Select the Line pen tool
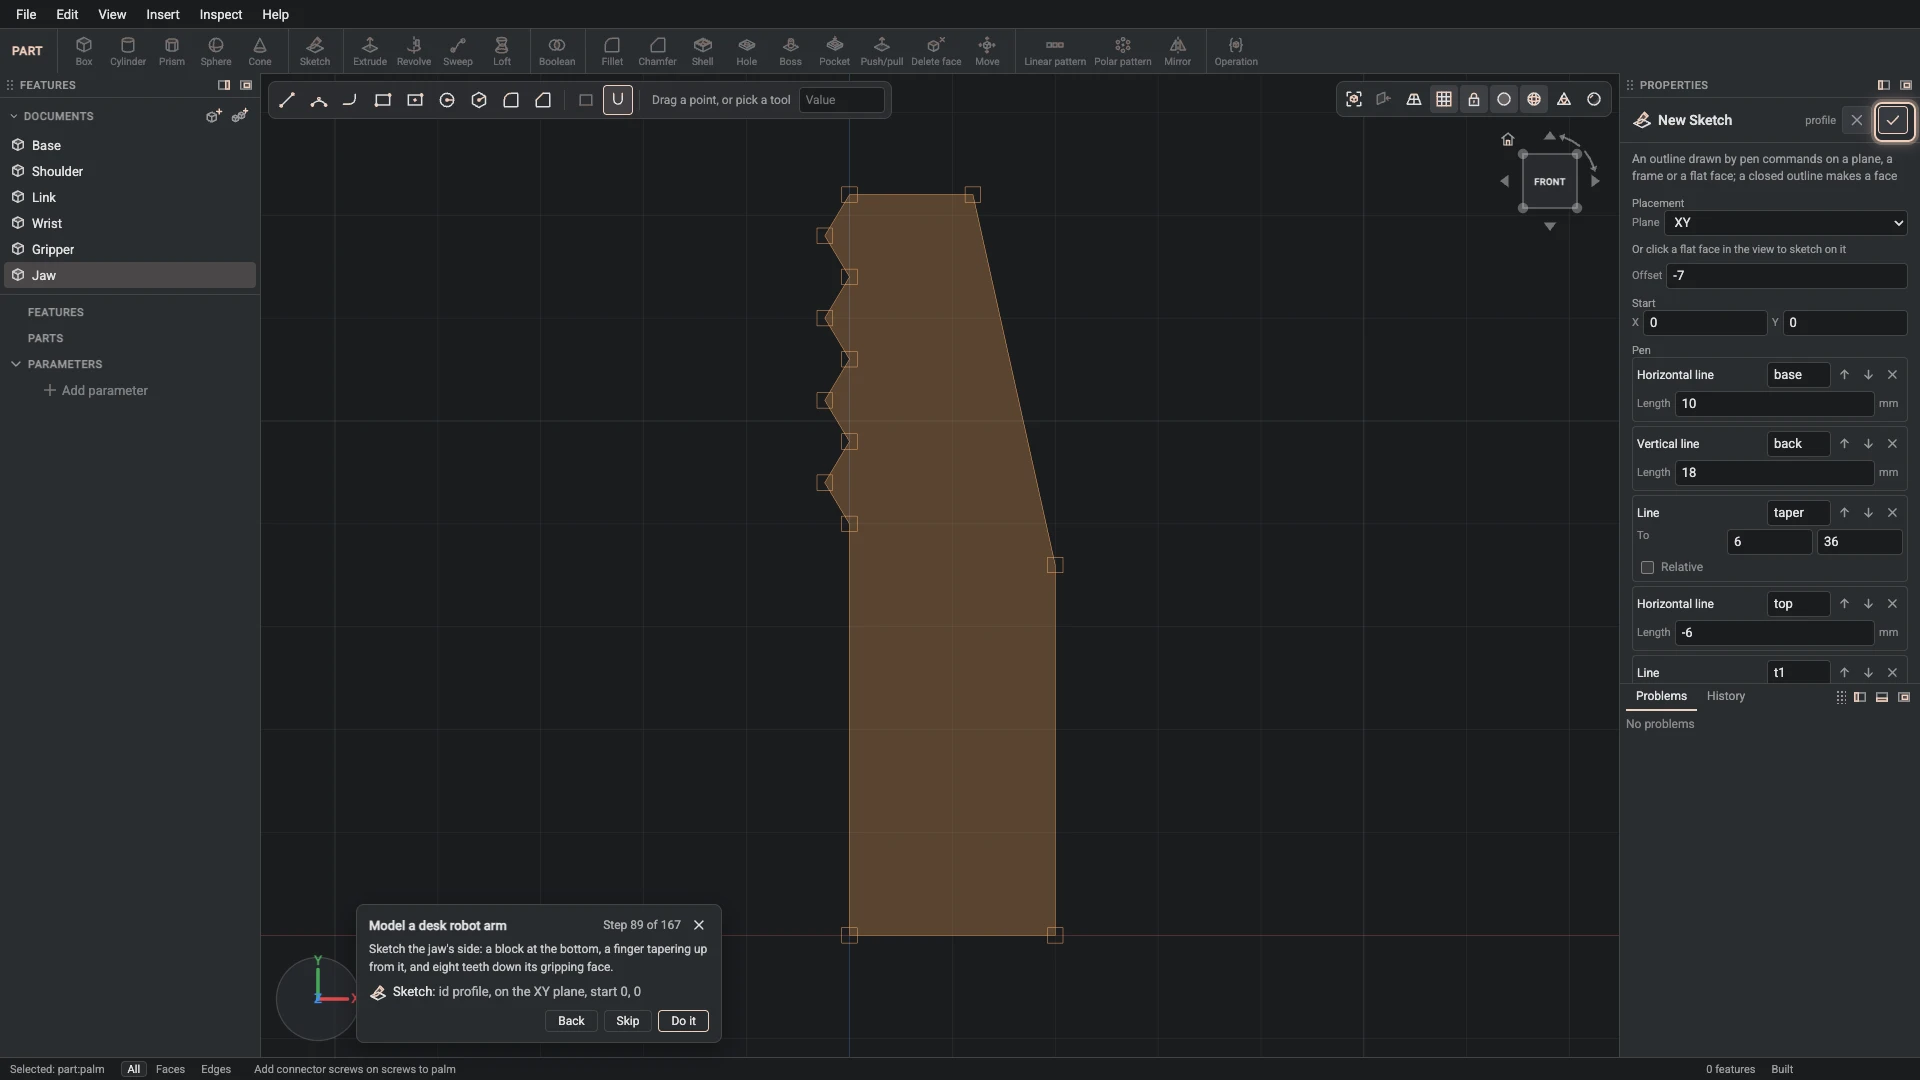The width and height of the screenshot is (1920, 1080). click(x=287, y=100)
